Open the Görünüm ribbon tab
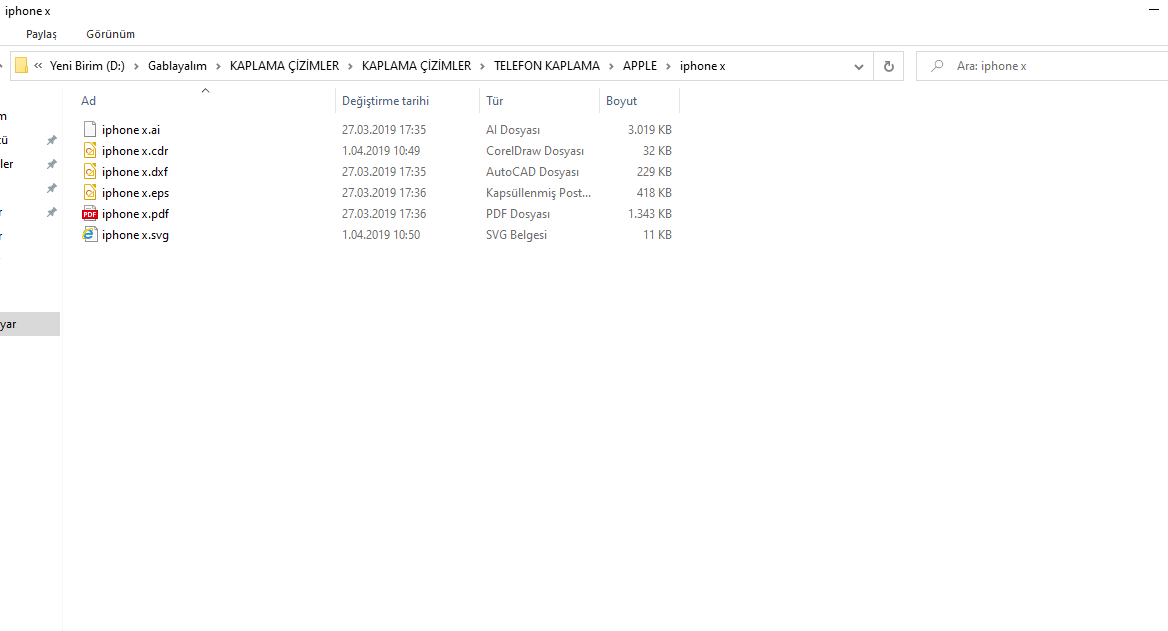Viewport: 1168px width, 631px height. (110, 34)
